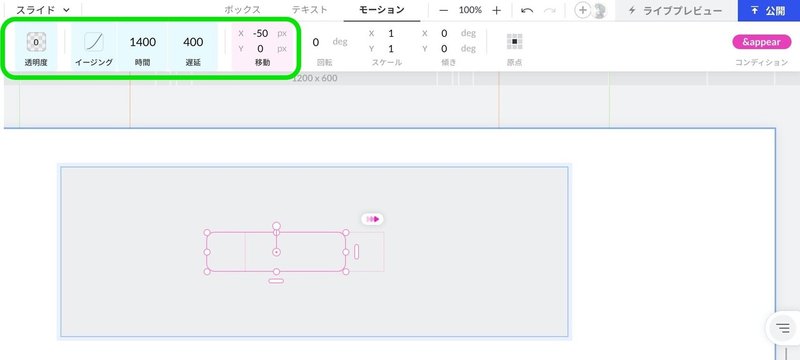Switch to the テキスト tab
The width and height of the screenshot is (800, 360).
click(310, 10)
